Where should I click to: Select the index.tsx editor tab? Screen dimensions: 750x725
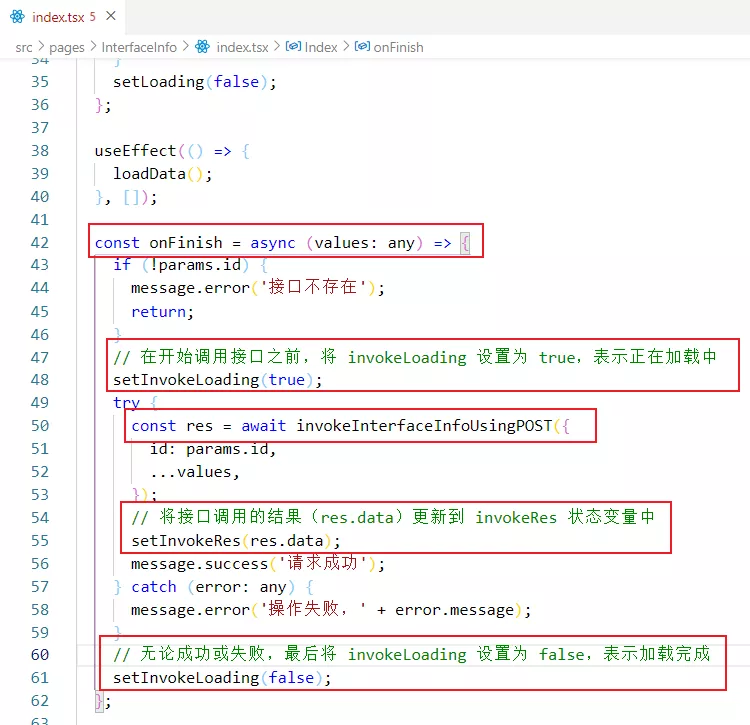coord(63,17)
